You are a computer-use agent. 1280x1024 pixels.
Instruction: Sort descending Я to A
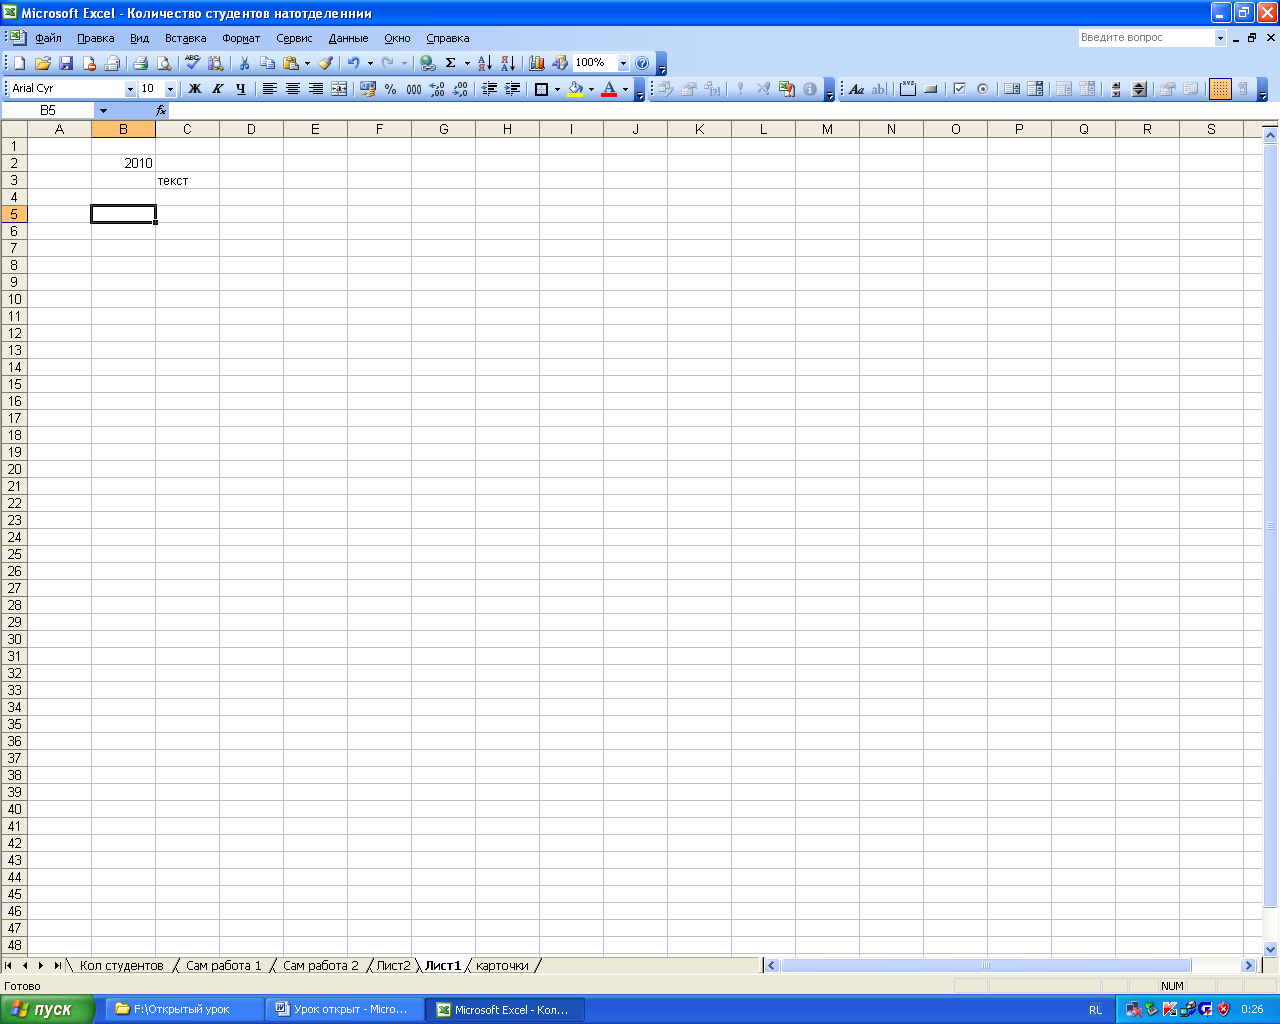coord(507,63)
